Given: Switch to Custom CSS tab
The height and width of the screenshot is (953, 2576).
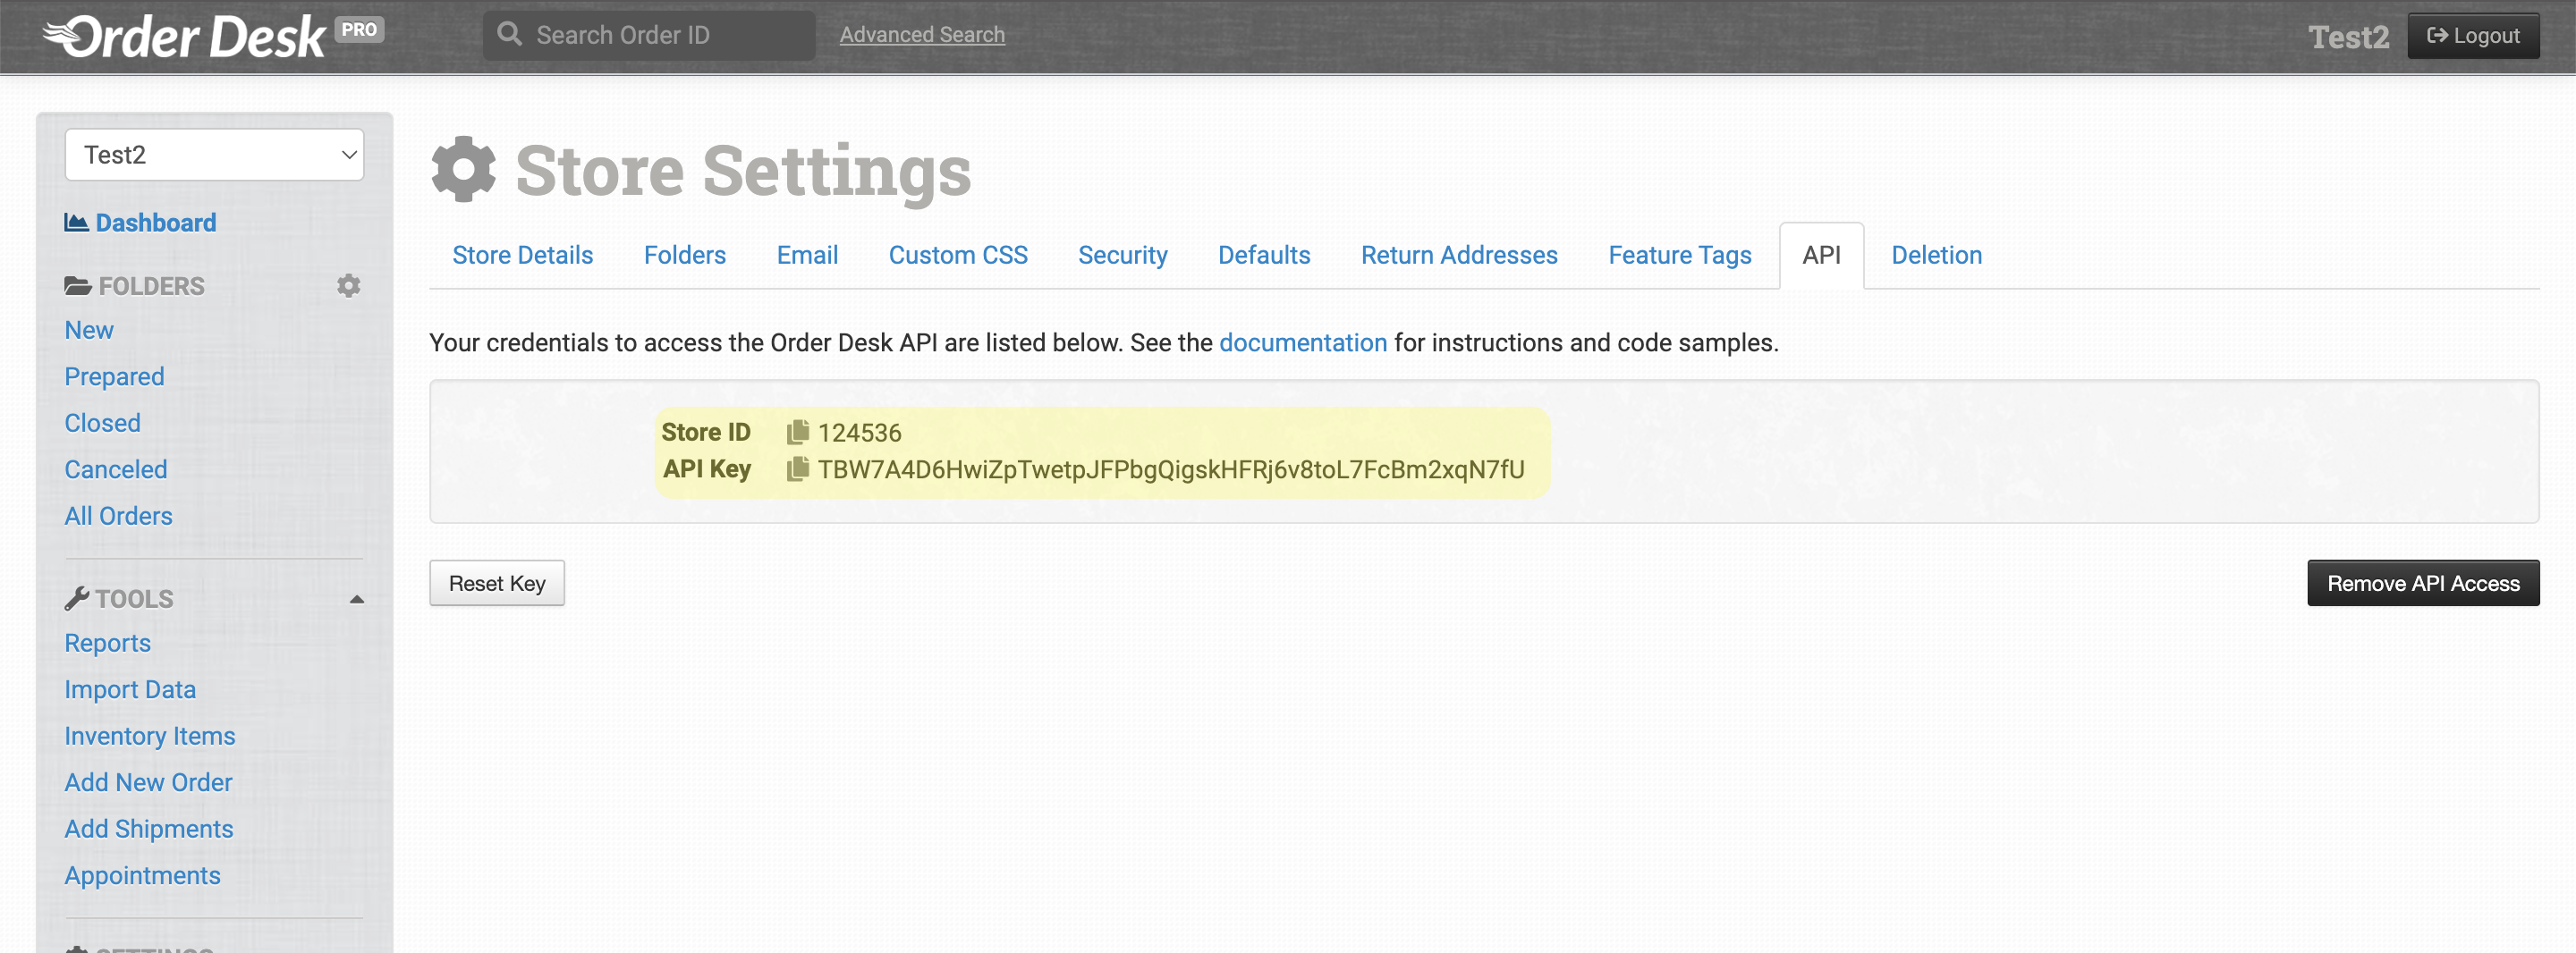Looking at the screenshot, I should coord(958,256).
